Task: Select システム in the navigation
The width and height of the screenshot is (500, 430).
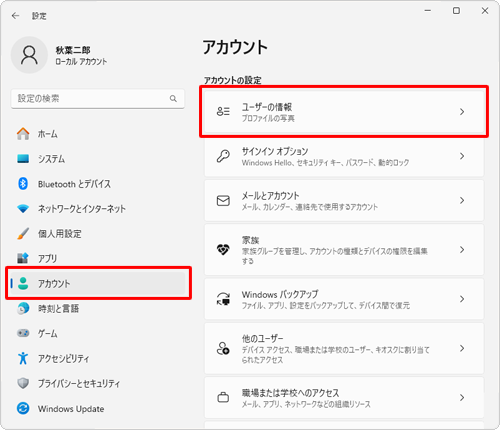Action: point(51,159)
